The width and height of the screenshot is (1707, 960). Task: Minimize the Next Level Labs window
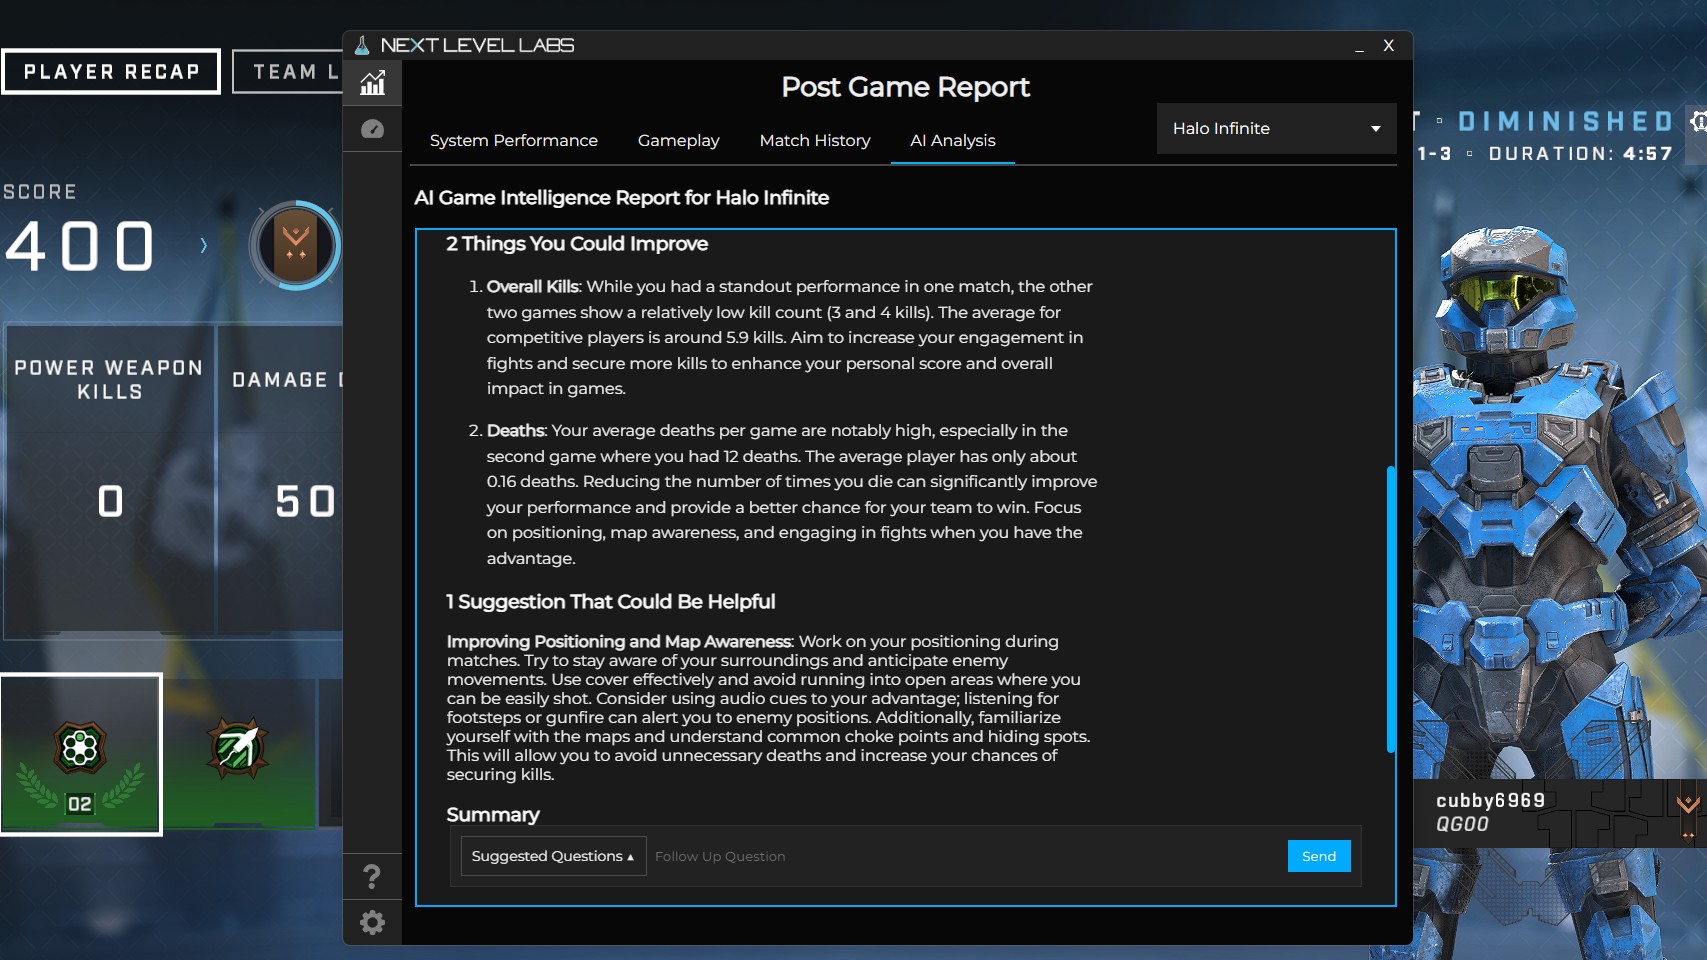(1359, 46)
